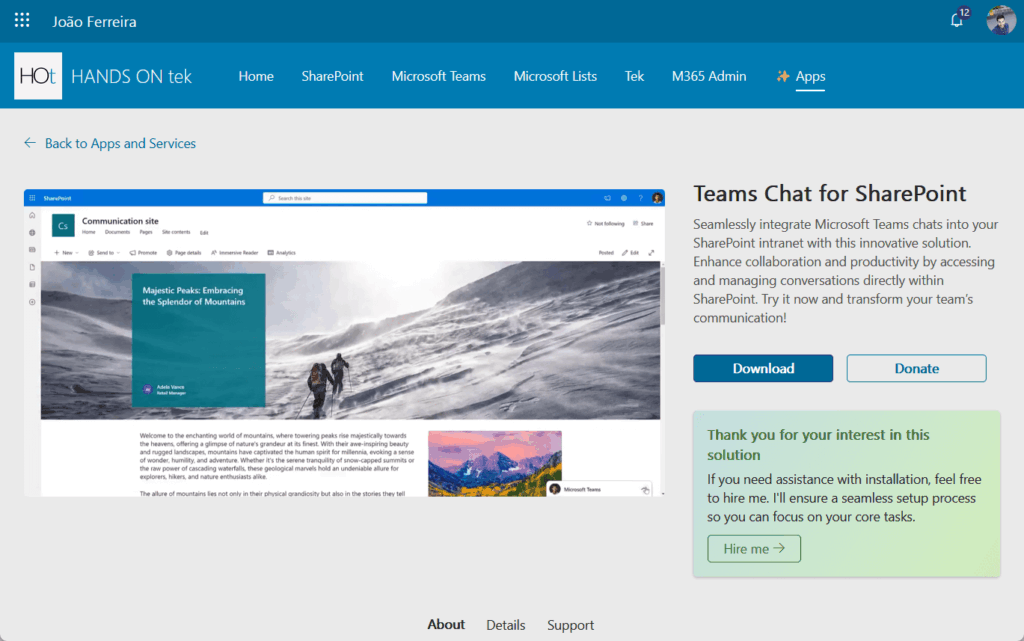
Task: Click the HOt site logo
Action: 38,76
